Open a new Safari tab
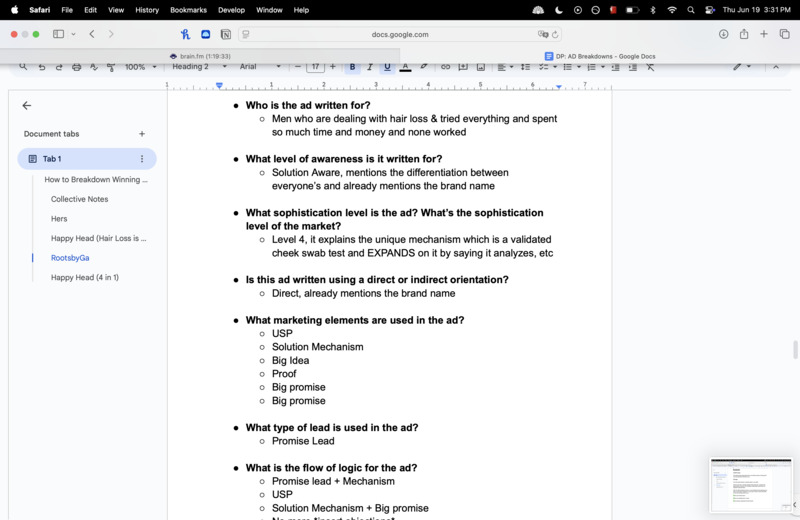 click(x=764, y=34)
